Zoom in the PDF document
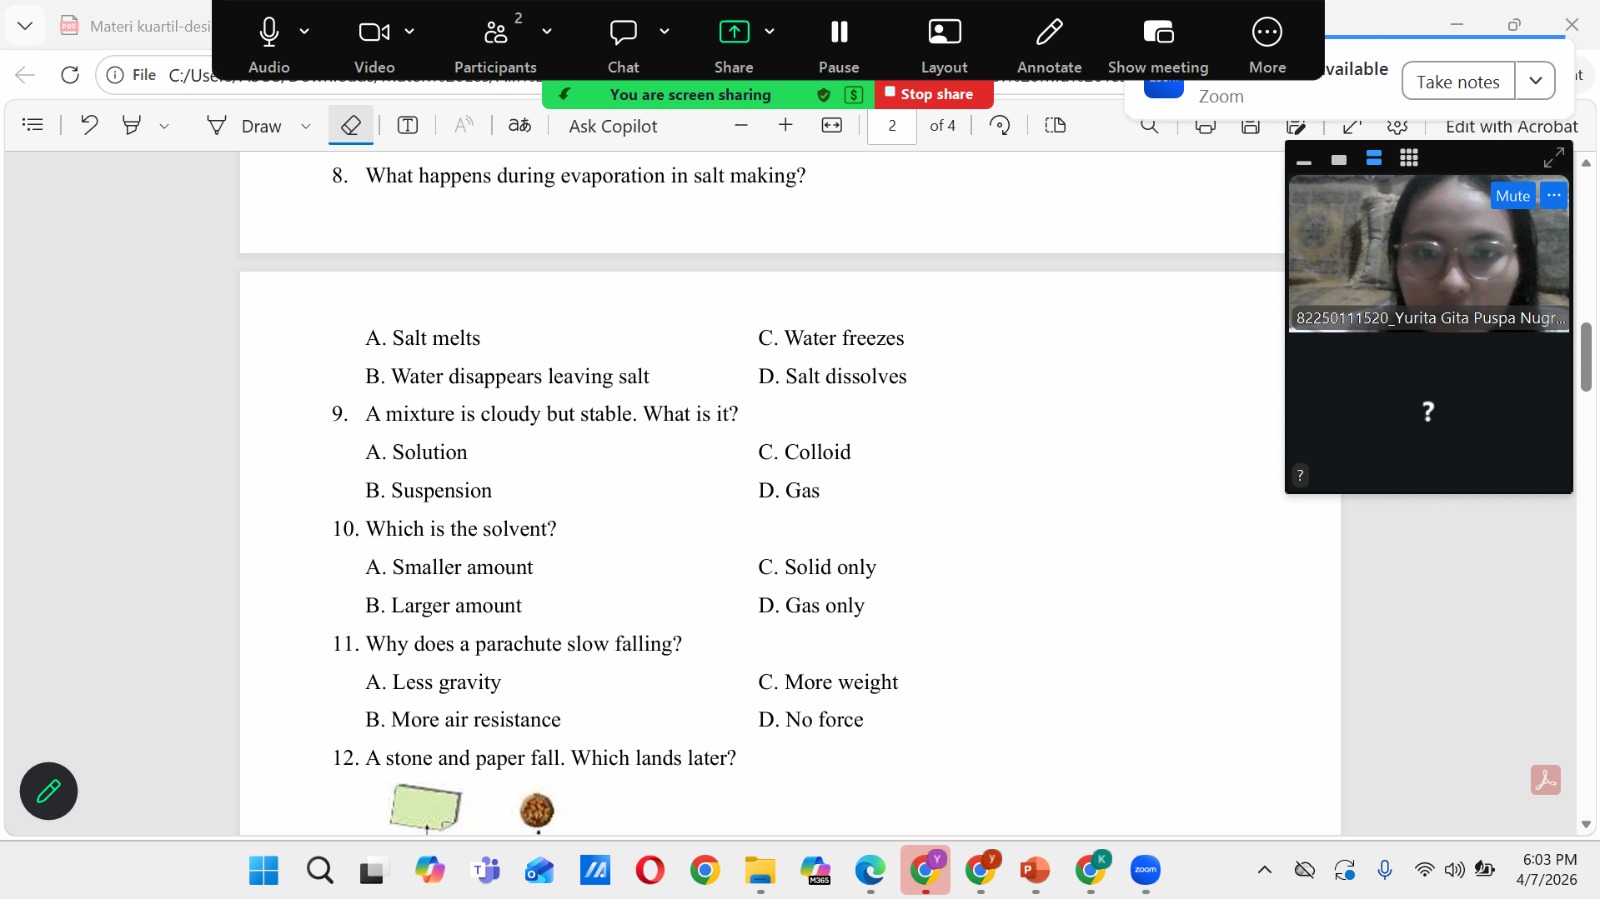The image size is (1600, 899). pos(785,125)
